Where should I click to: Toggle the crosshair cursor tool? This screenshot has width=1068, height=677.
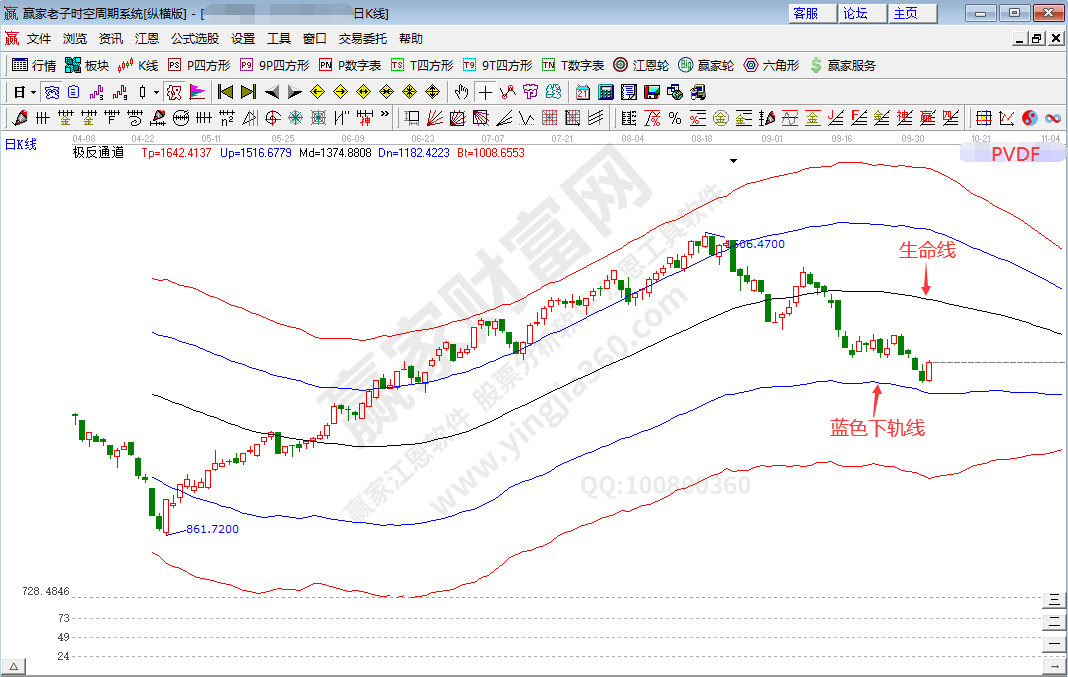[x=484, y=92]
